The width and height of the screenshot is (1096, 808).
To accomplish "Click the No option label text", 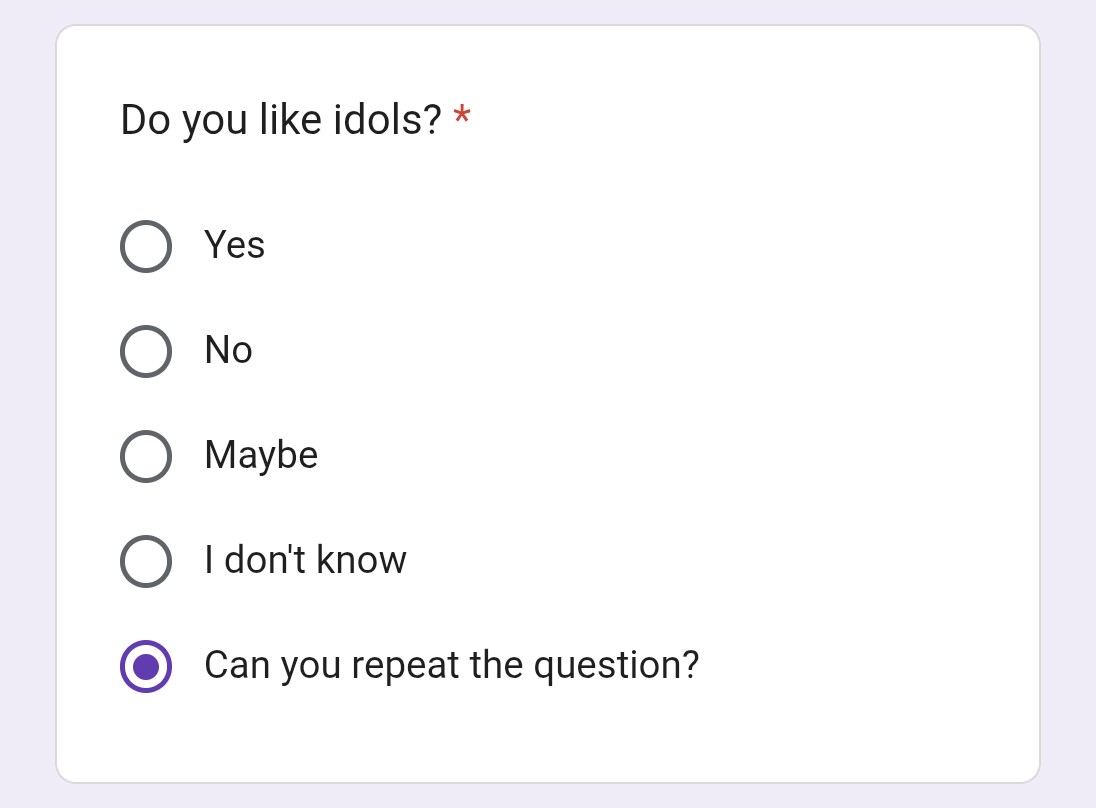I will tap(228, 350).
